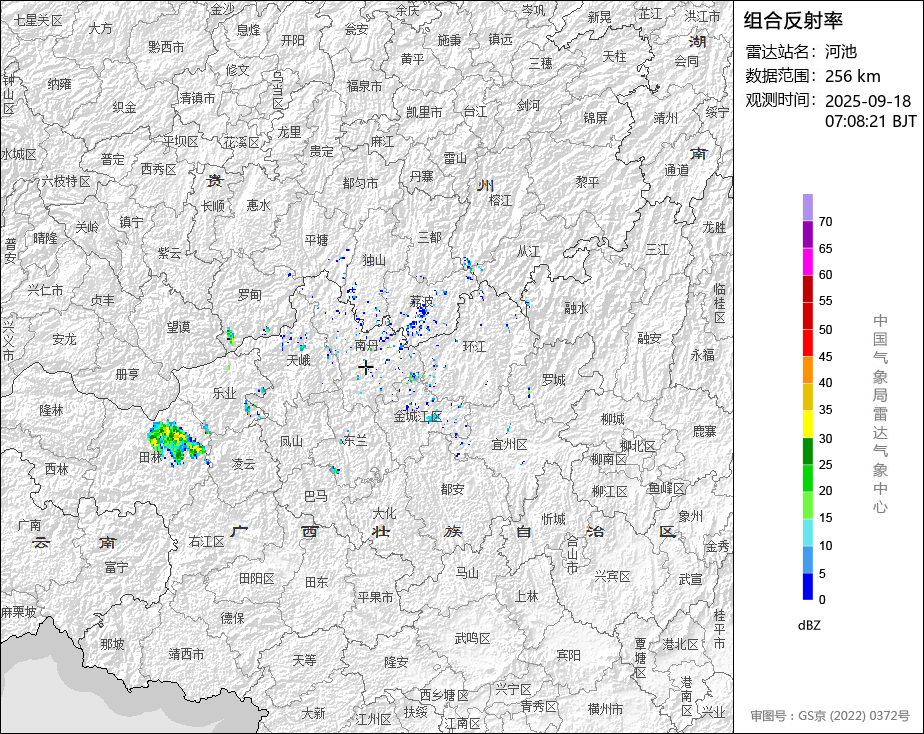Click the 三都 map label
This screenshot has height=734, width=924.
[x=429, y=237]
